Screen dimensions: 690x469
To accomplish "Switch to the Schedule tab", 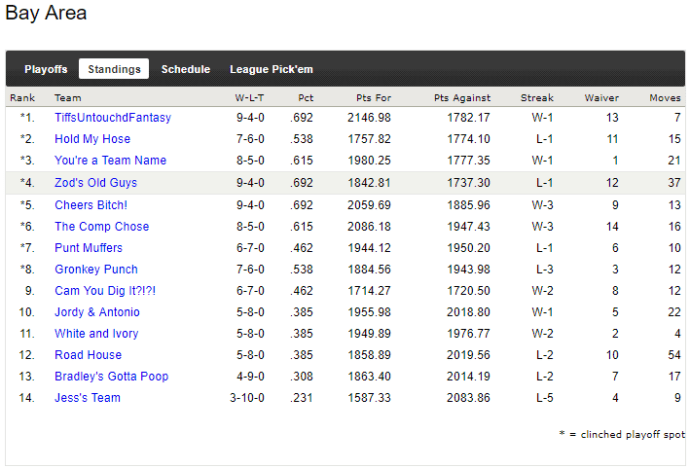I will (185, 69).
